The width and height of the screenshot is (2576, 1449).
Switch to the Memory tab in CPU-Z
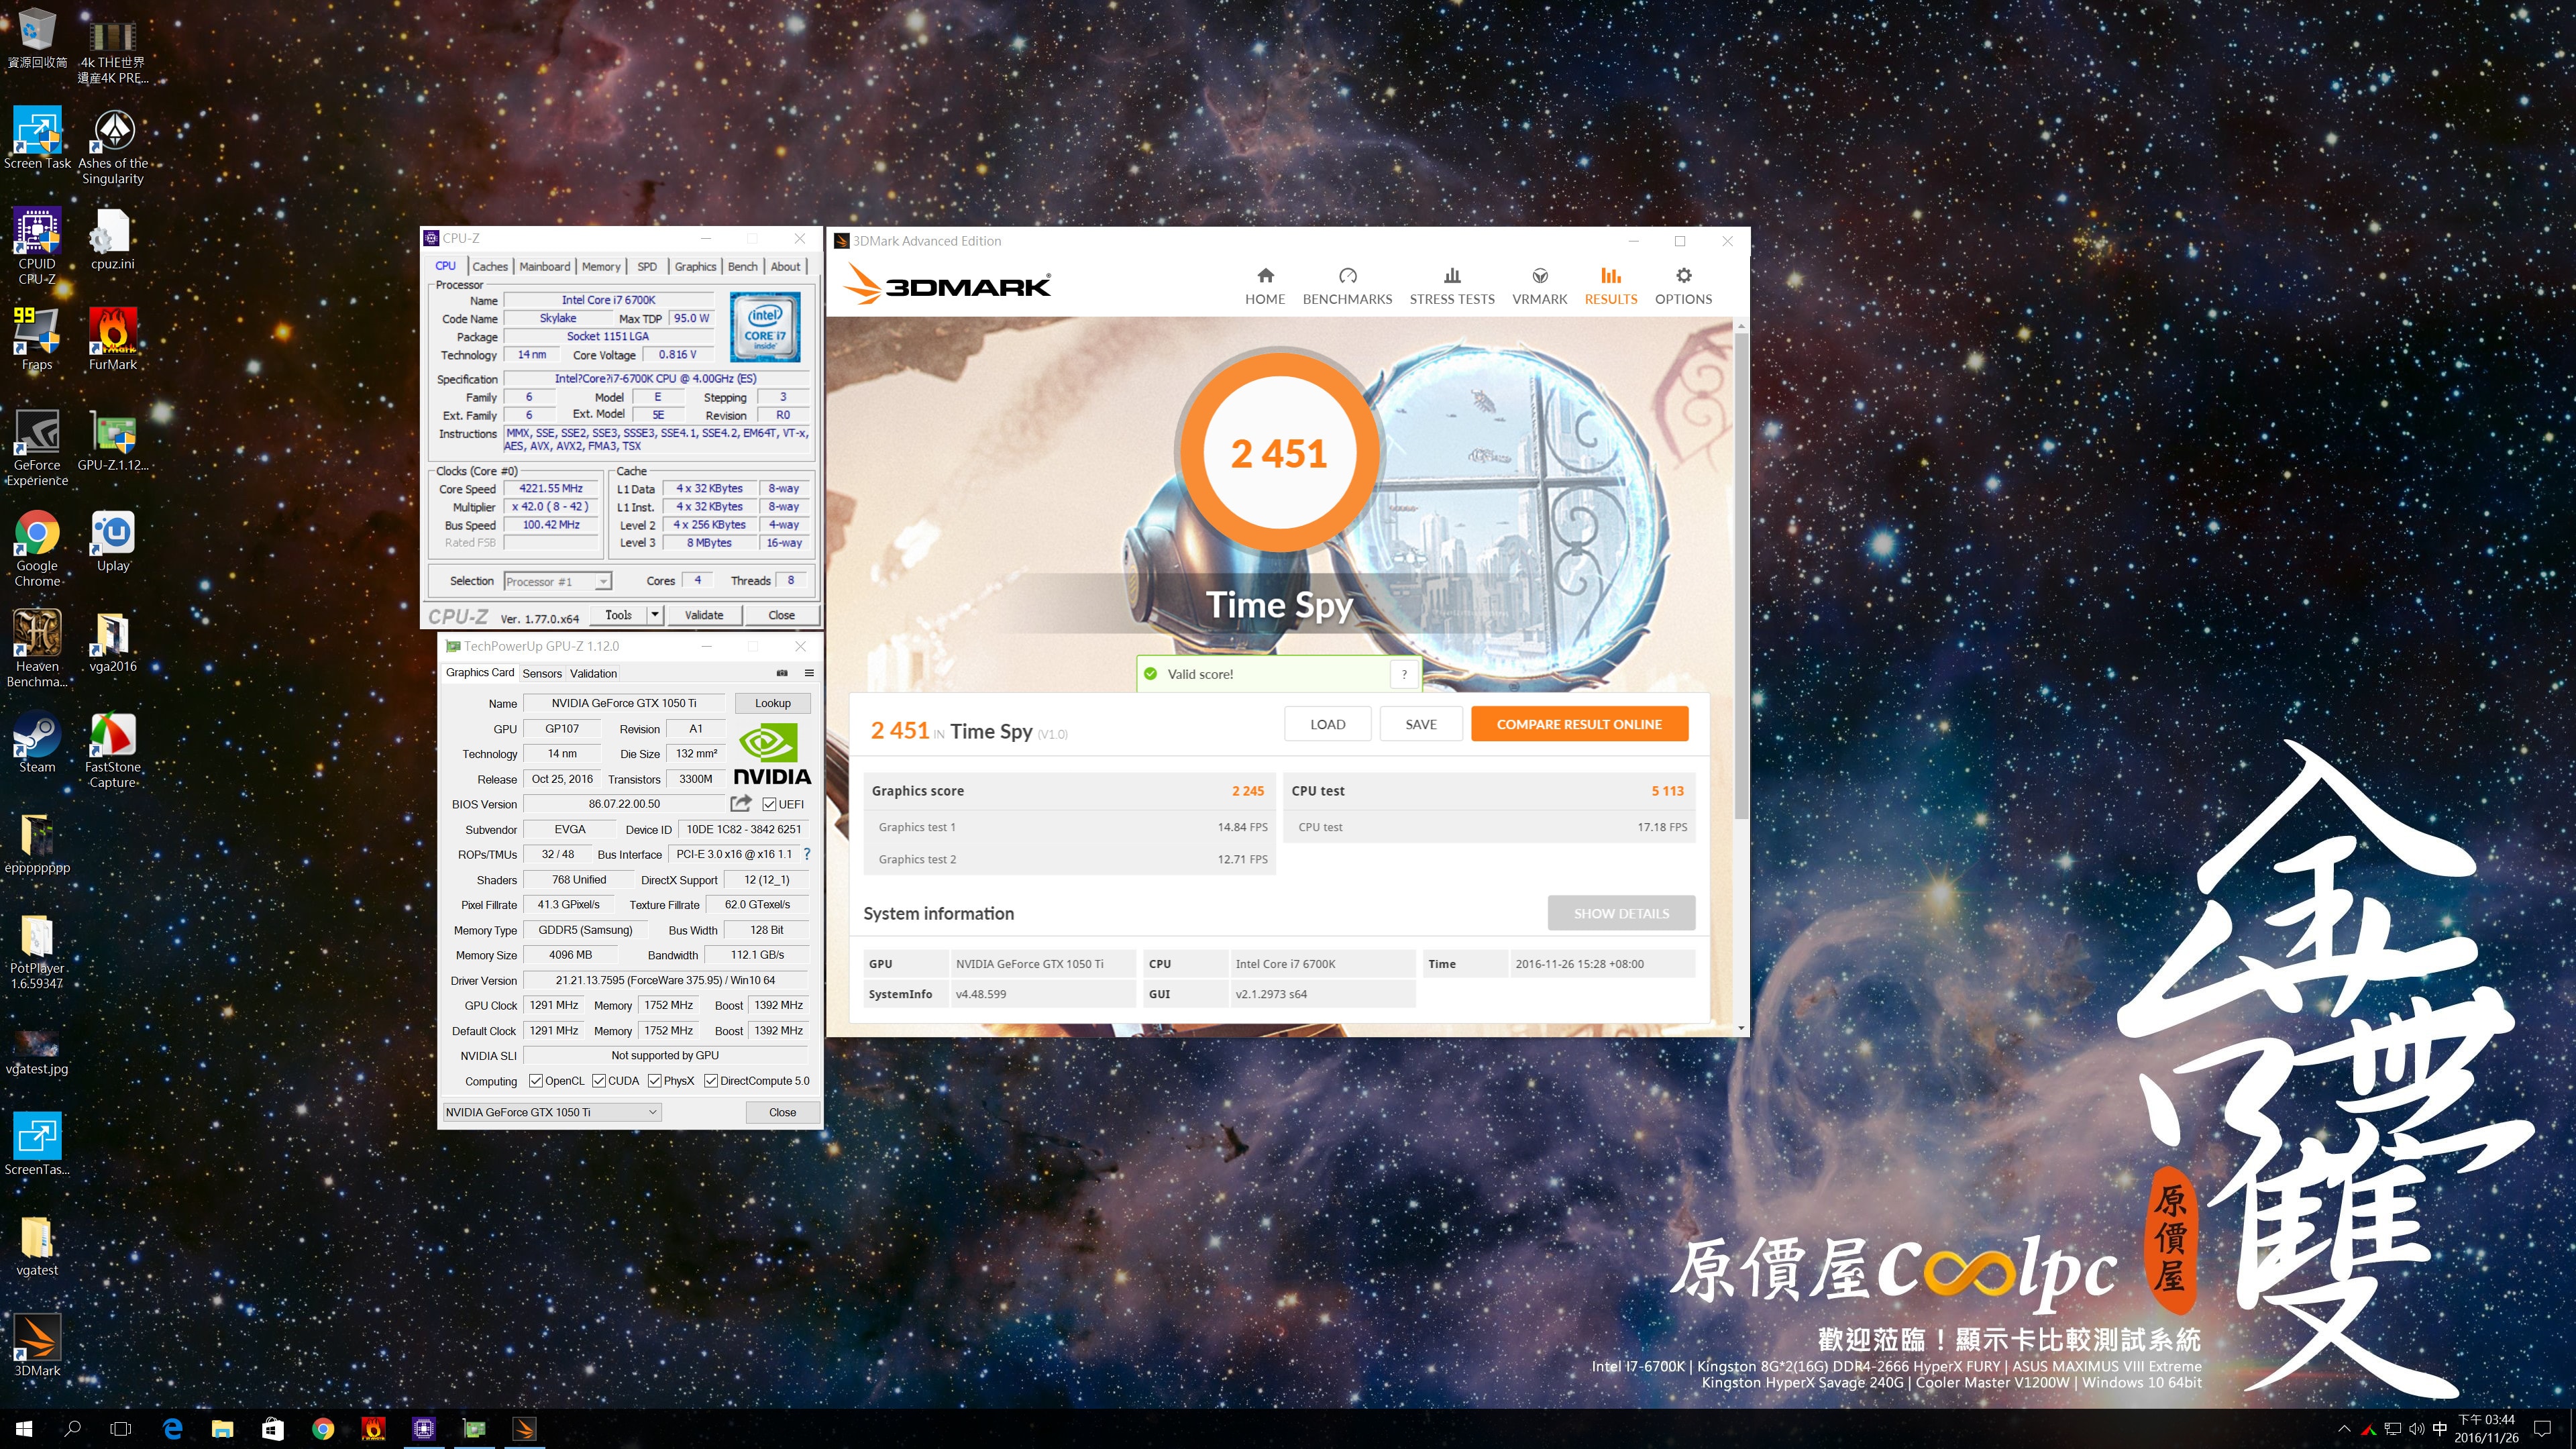[x=601, y=266]
